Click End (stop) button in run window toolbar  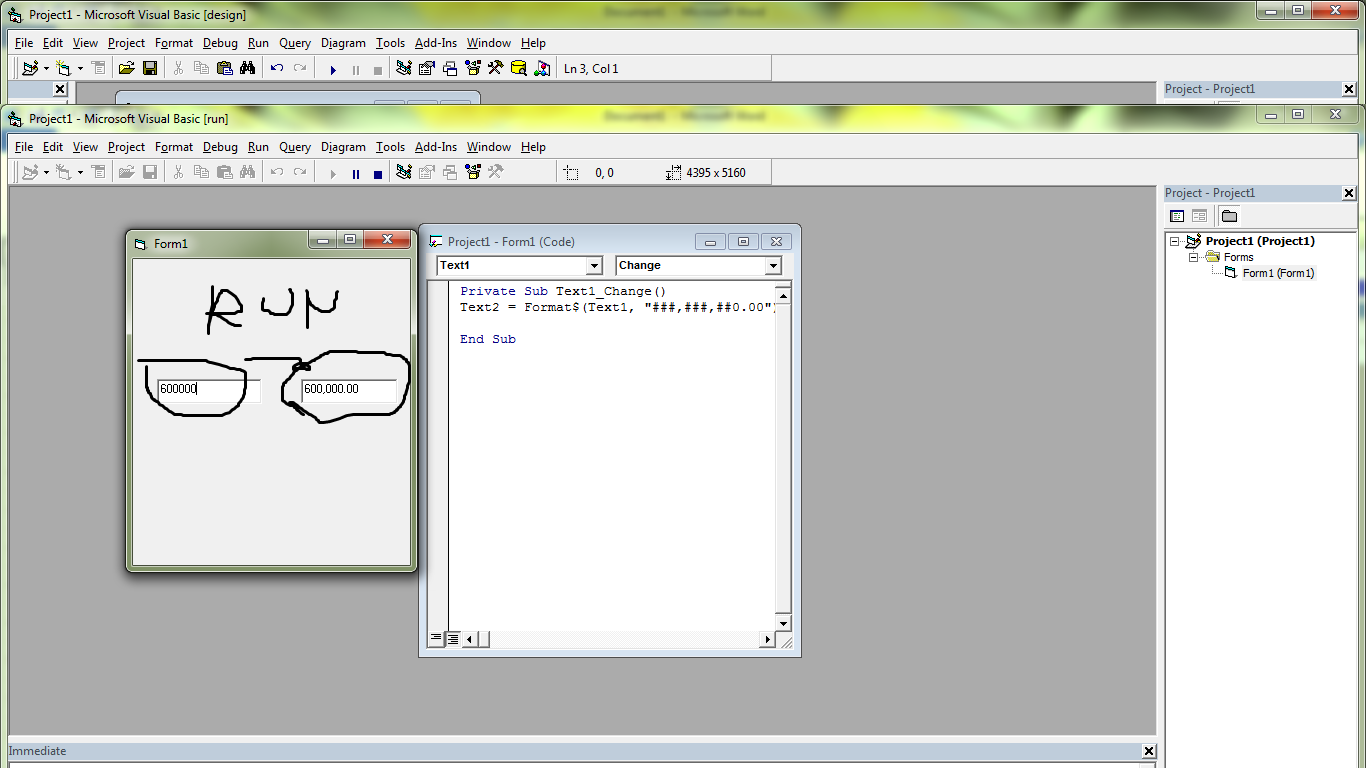pos(377,173)
